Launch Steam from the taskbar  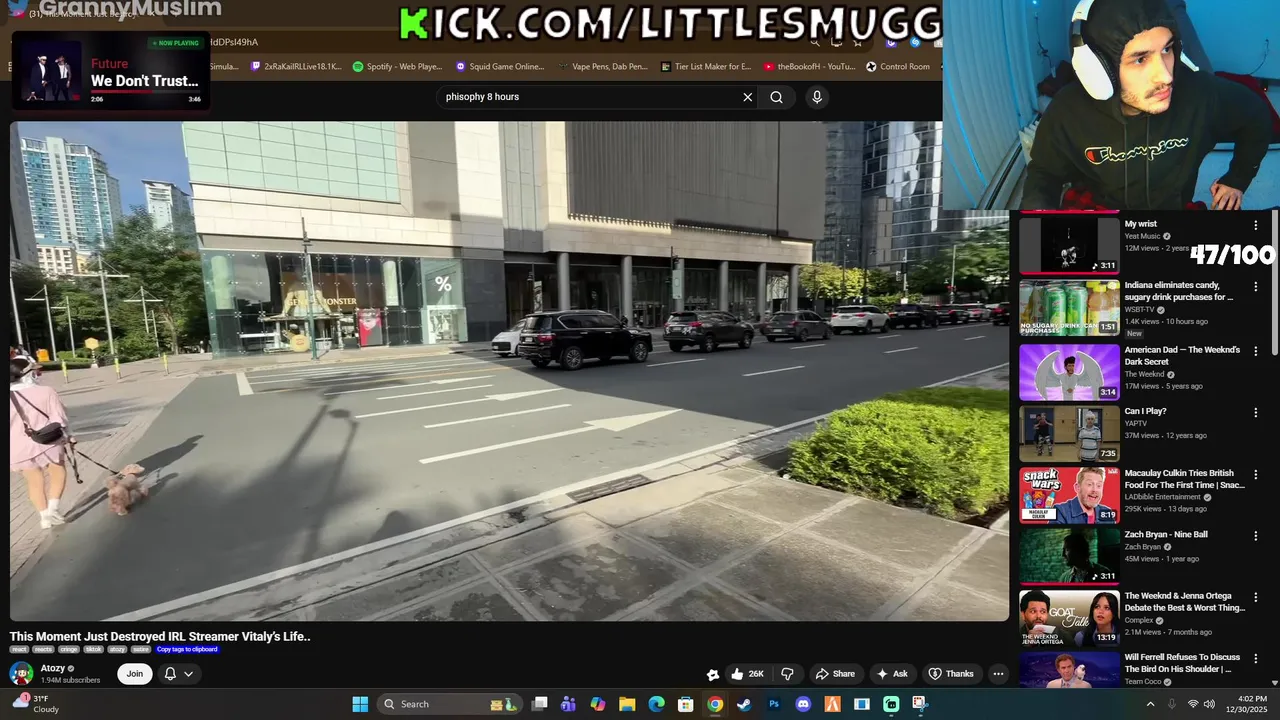[x=744, y=704]
